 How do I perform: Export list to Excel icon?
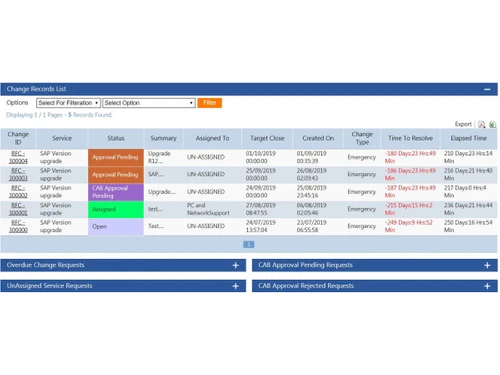(492, 124)
